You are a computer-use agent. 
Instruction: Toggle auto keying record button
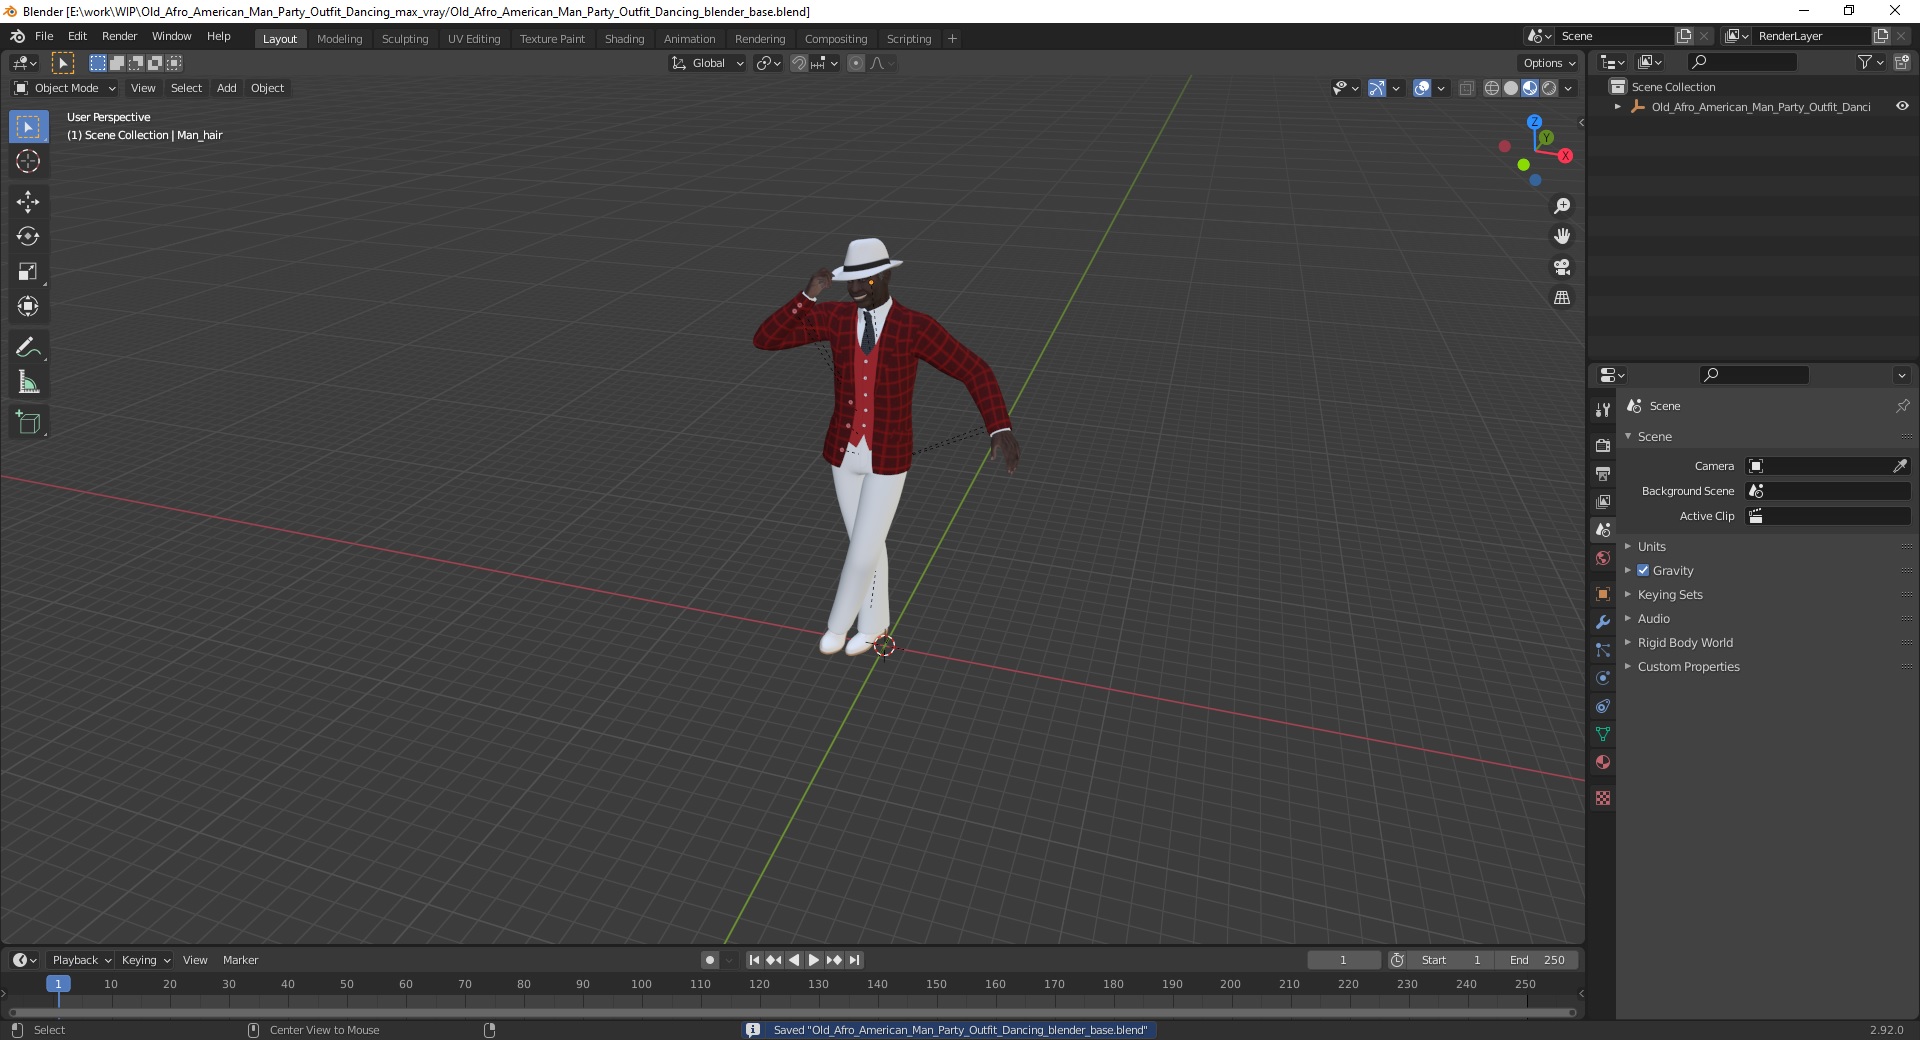click(x=710, y=960)
